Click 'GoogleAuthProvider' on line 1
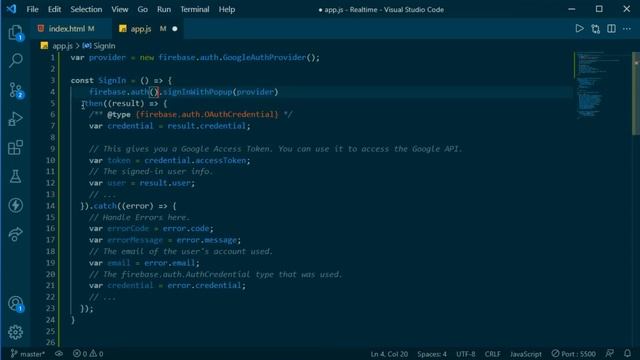Screen dimensions: 640x360 pos(264,58)
